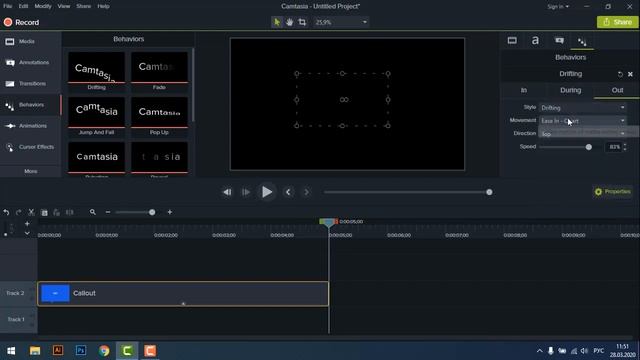Toggle the Properties panel button
This screenshot has height=360, width=640.
[x=613, y=192]
